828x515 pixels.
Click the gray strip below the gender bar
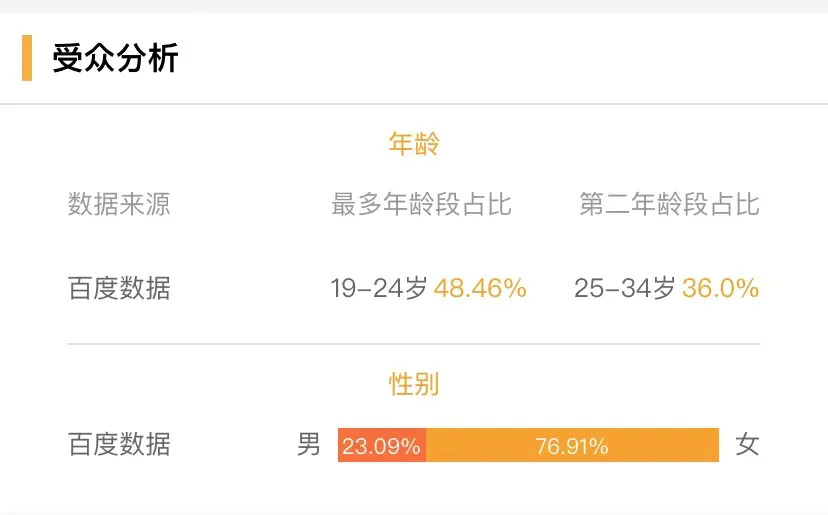point(414,512)
